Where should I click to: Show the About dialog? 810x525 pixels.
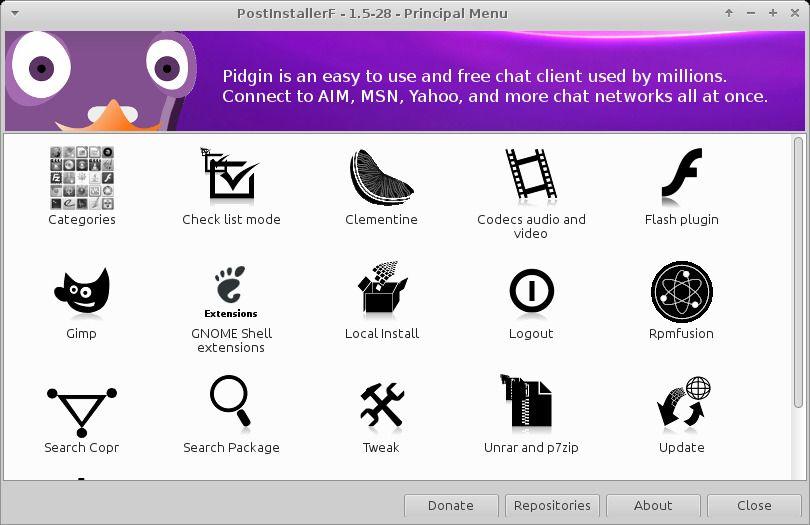pyautogui.click(x=653, y=505)
